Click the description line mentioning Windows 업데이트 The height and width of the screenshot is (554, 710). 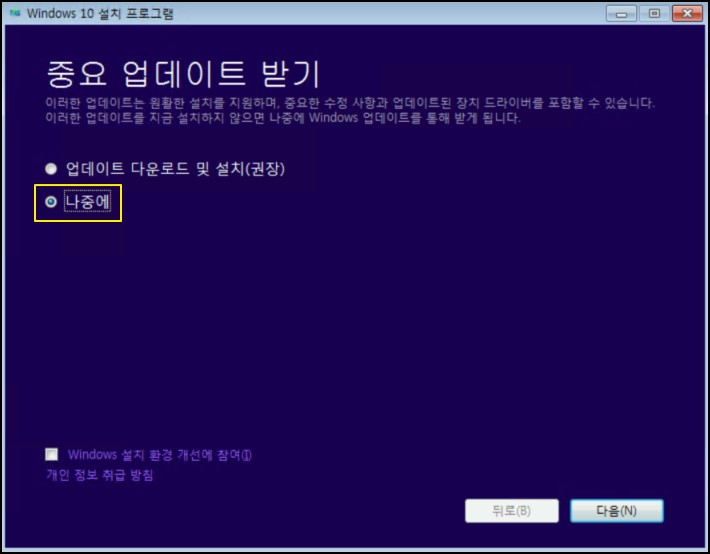(283, 118)
